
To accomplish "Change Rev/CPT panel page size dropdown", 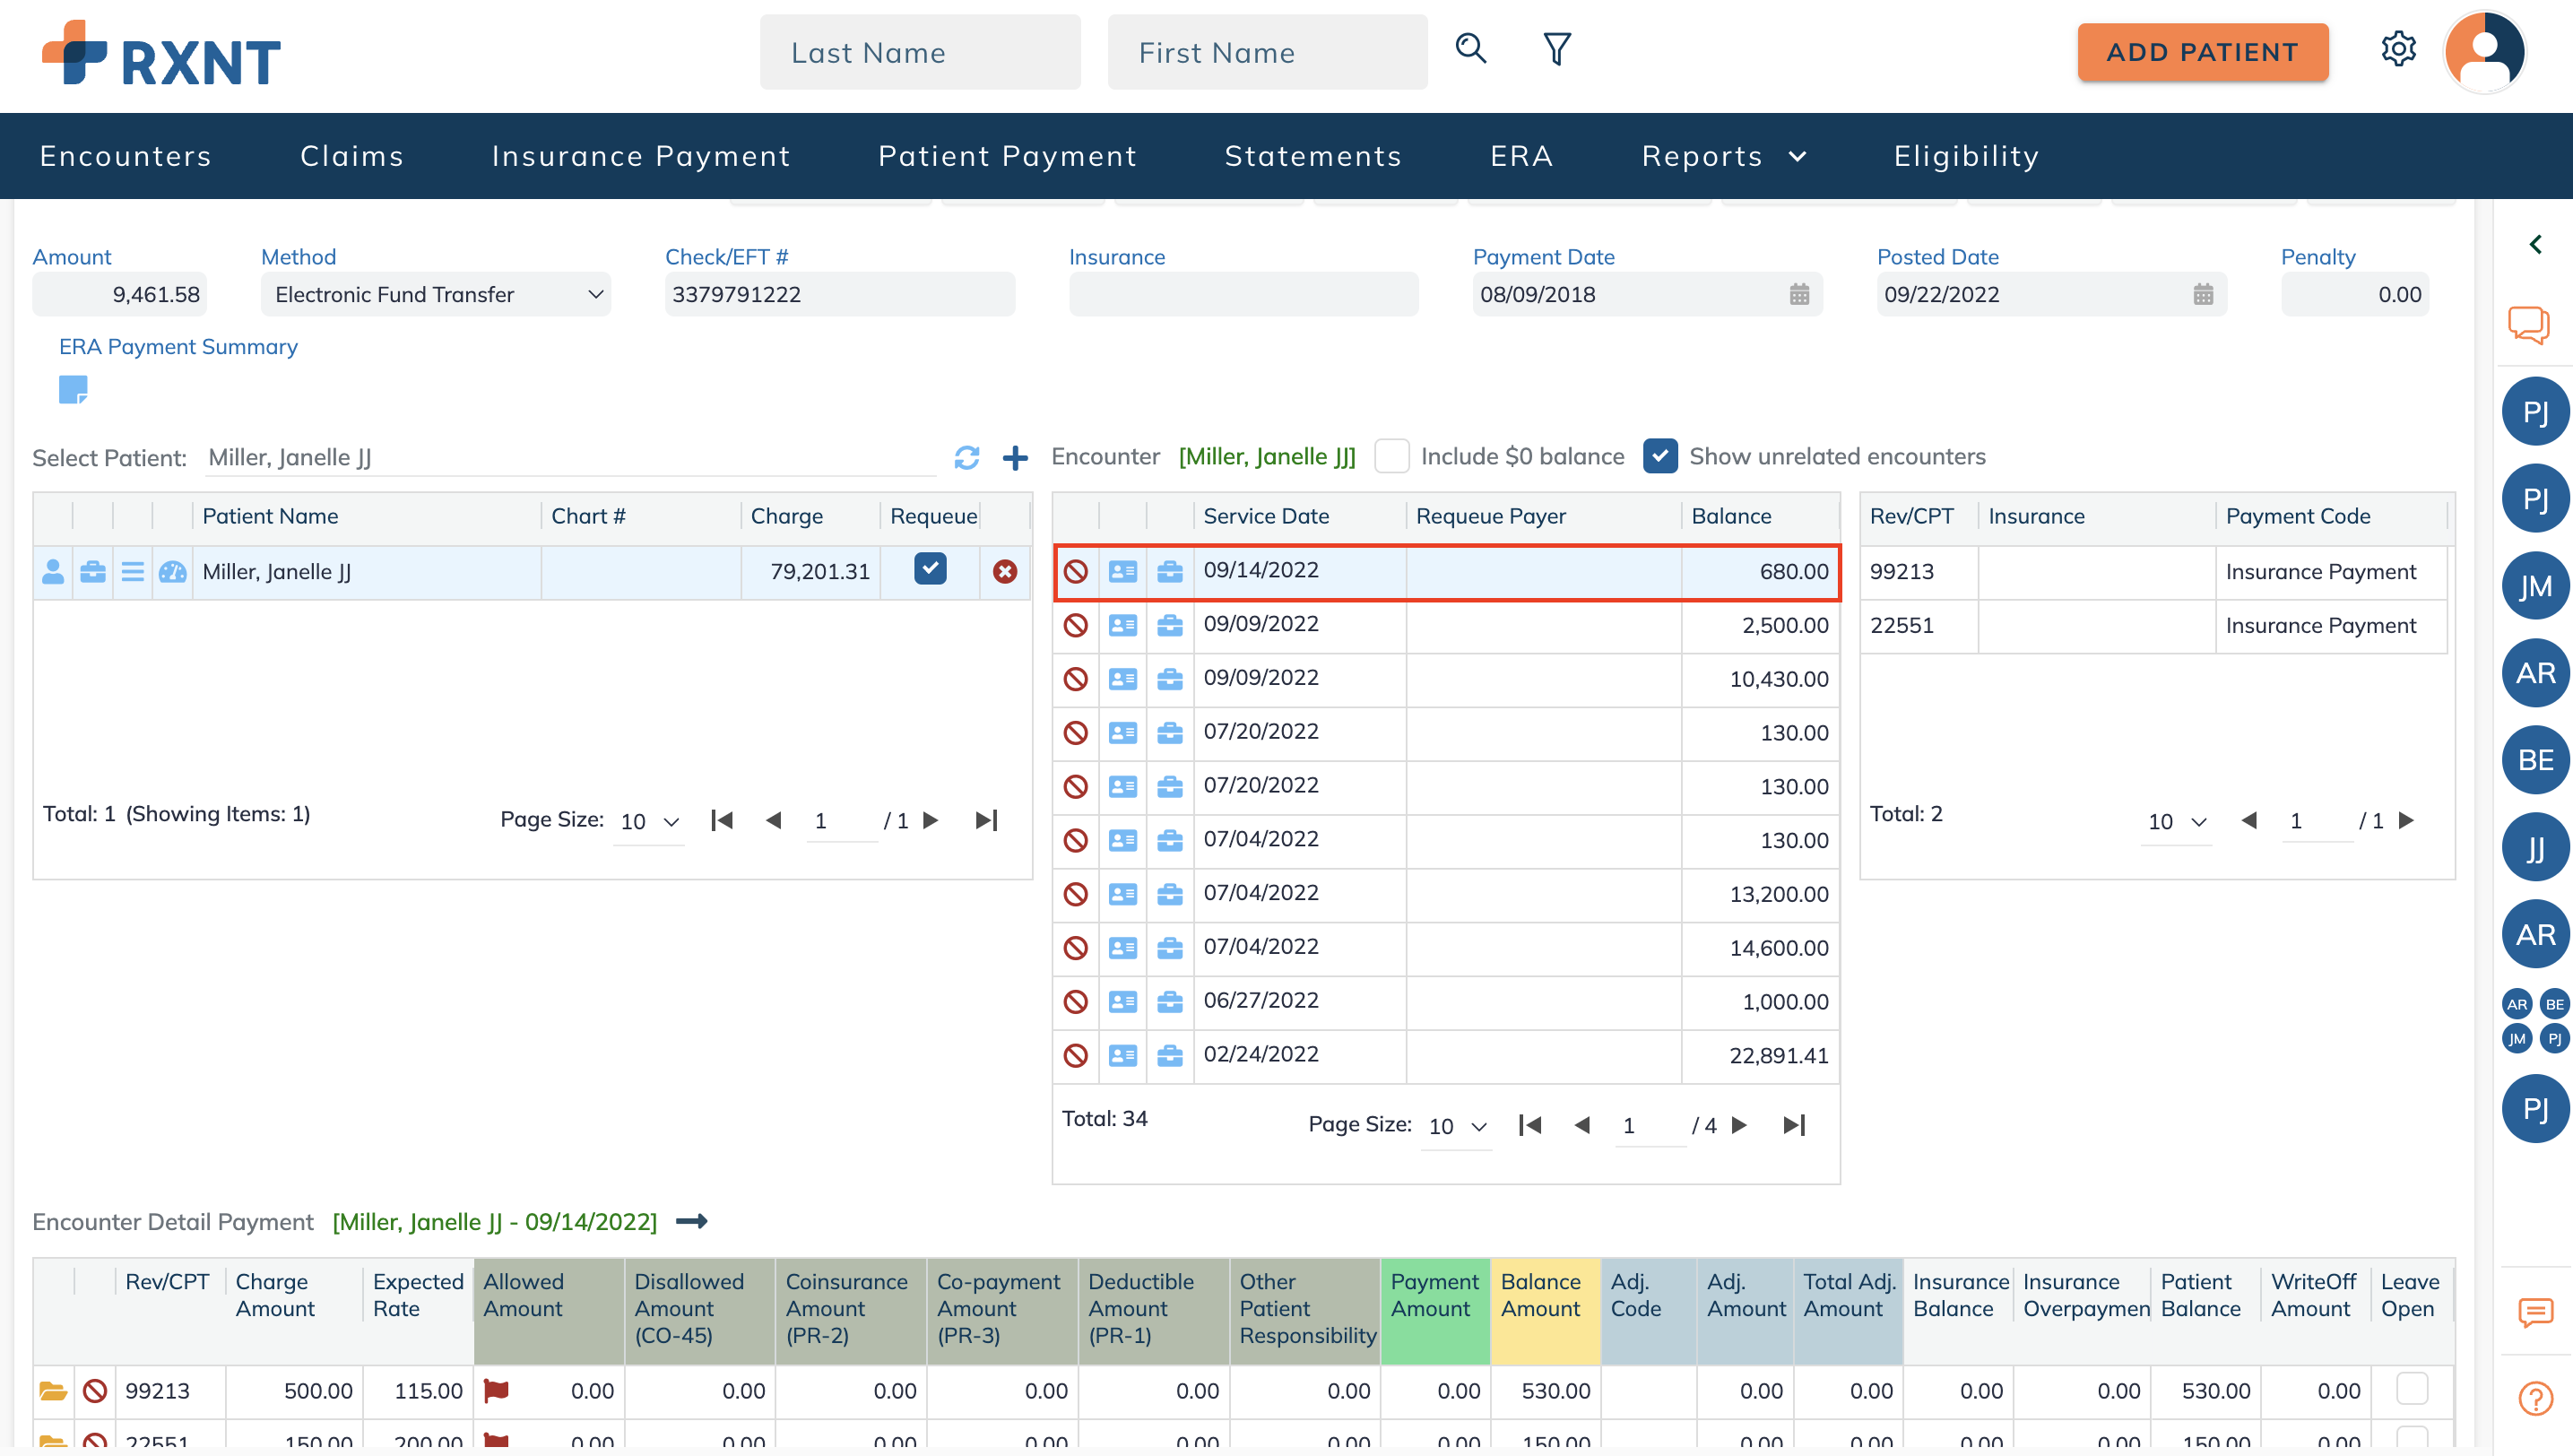I will [x=2177, y=821].
